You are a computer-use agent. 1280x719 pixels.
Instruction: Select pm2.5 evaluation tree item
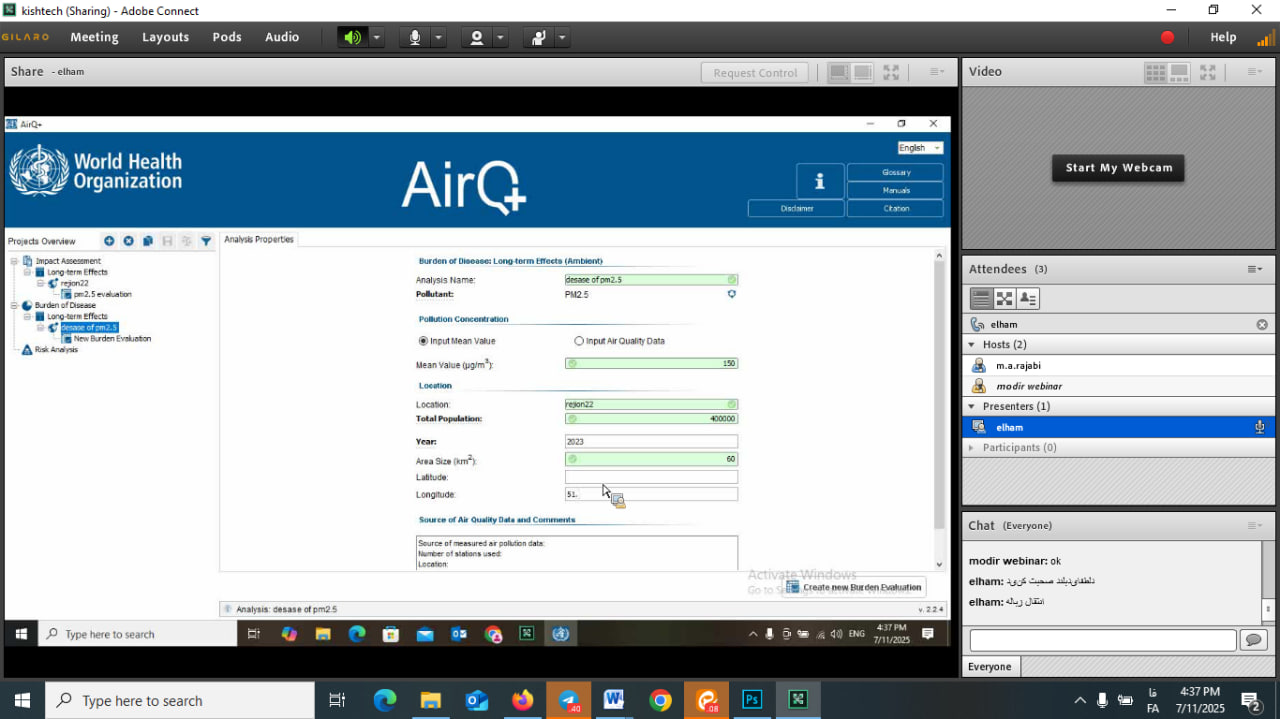[102, 294]
